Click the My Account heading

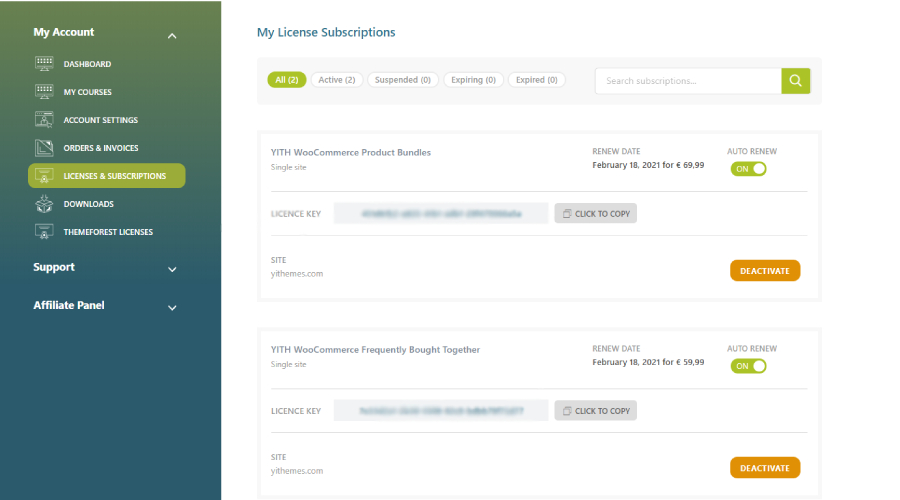coord(64,32)
